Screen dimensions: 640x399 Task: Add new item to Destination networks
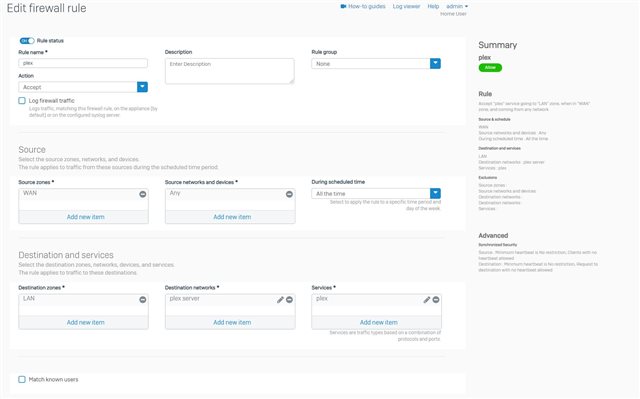click(x=232, y=322)
